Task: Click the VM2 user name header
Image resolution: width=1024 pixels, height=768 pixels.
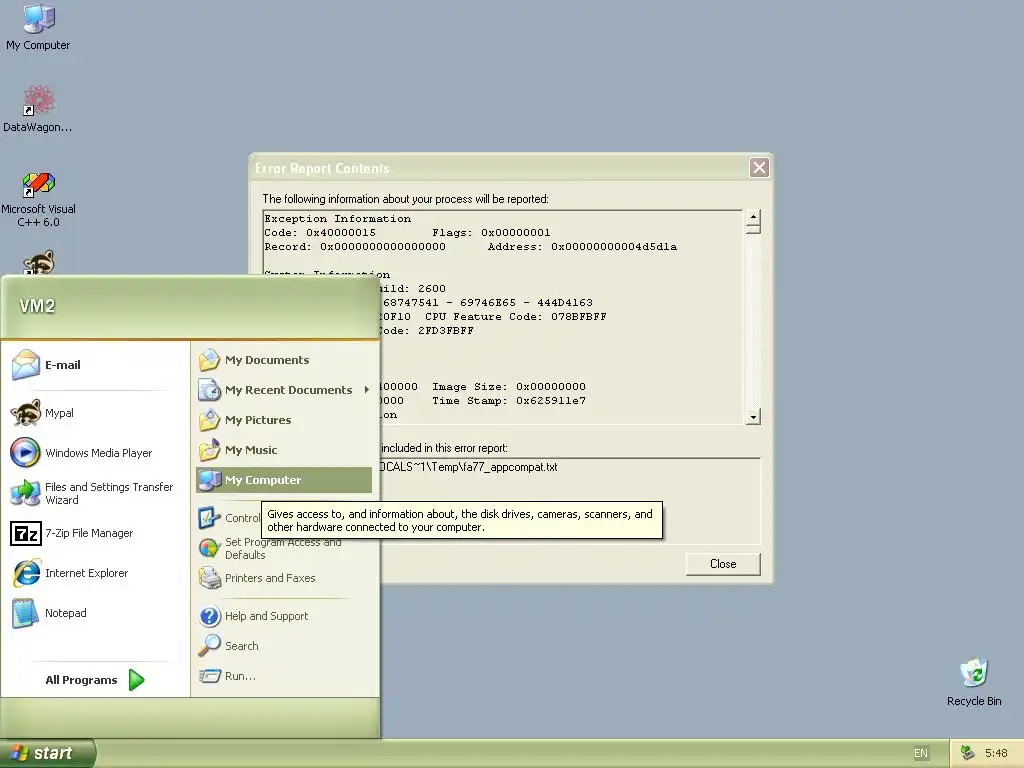Action: 37,306
